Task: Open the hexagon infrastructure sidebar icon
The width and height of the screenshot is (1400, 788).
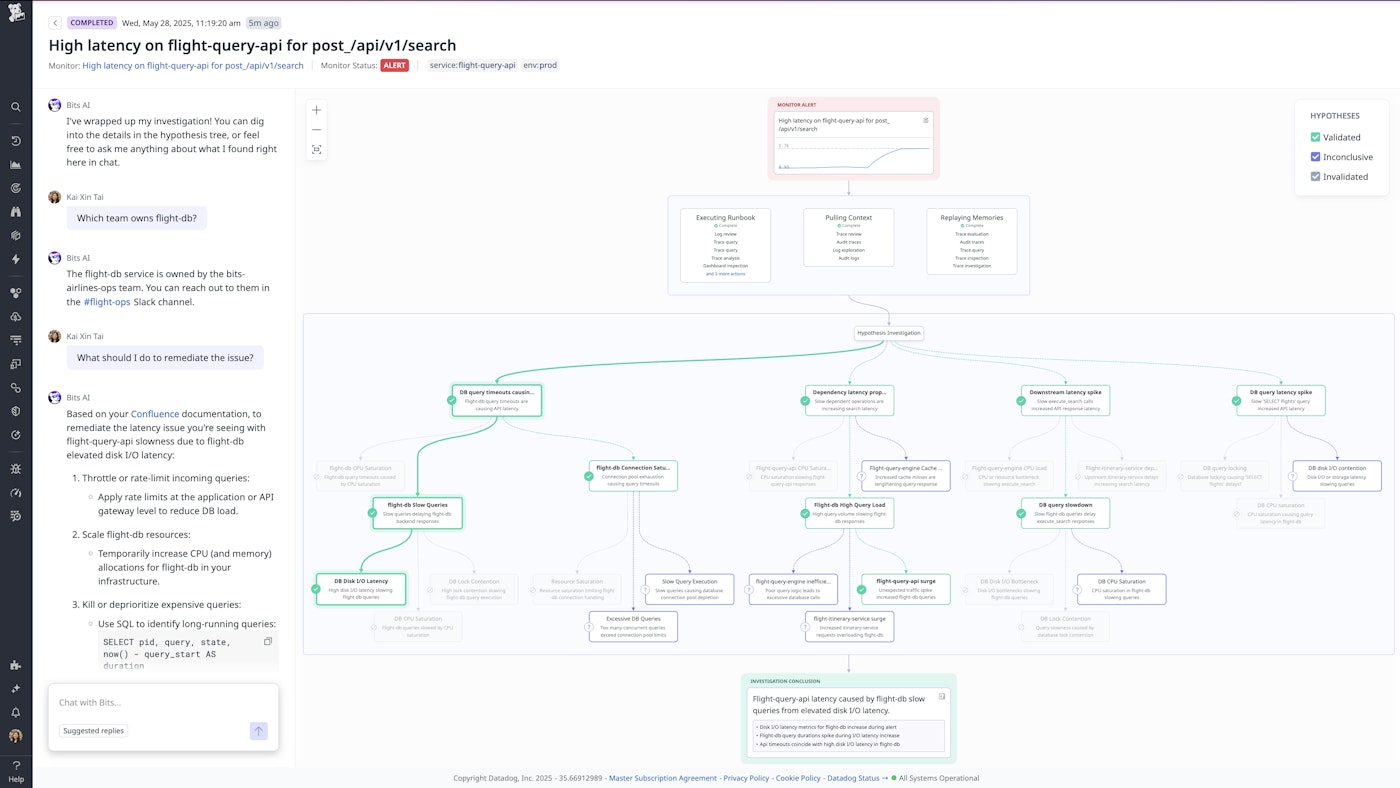Action: click(16, 236)
